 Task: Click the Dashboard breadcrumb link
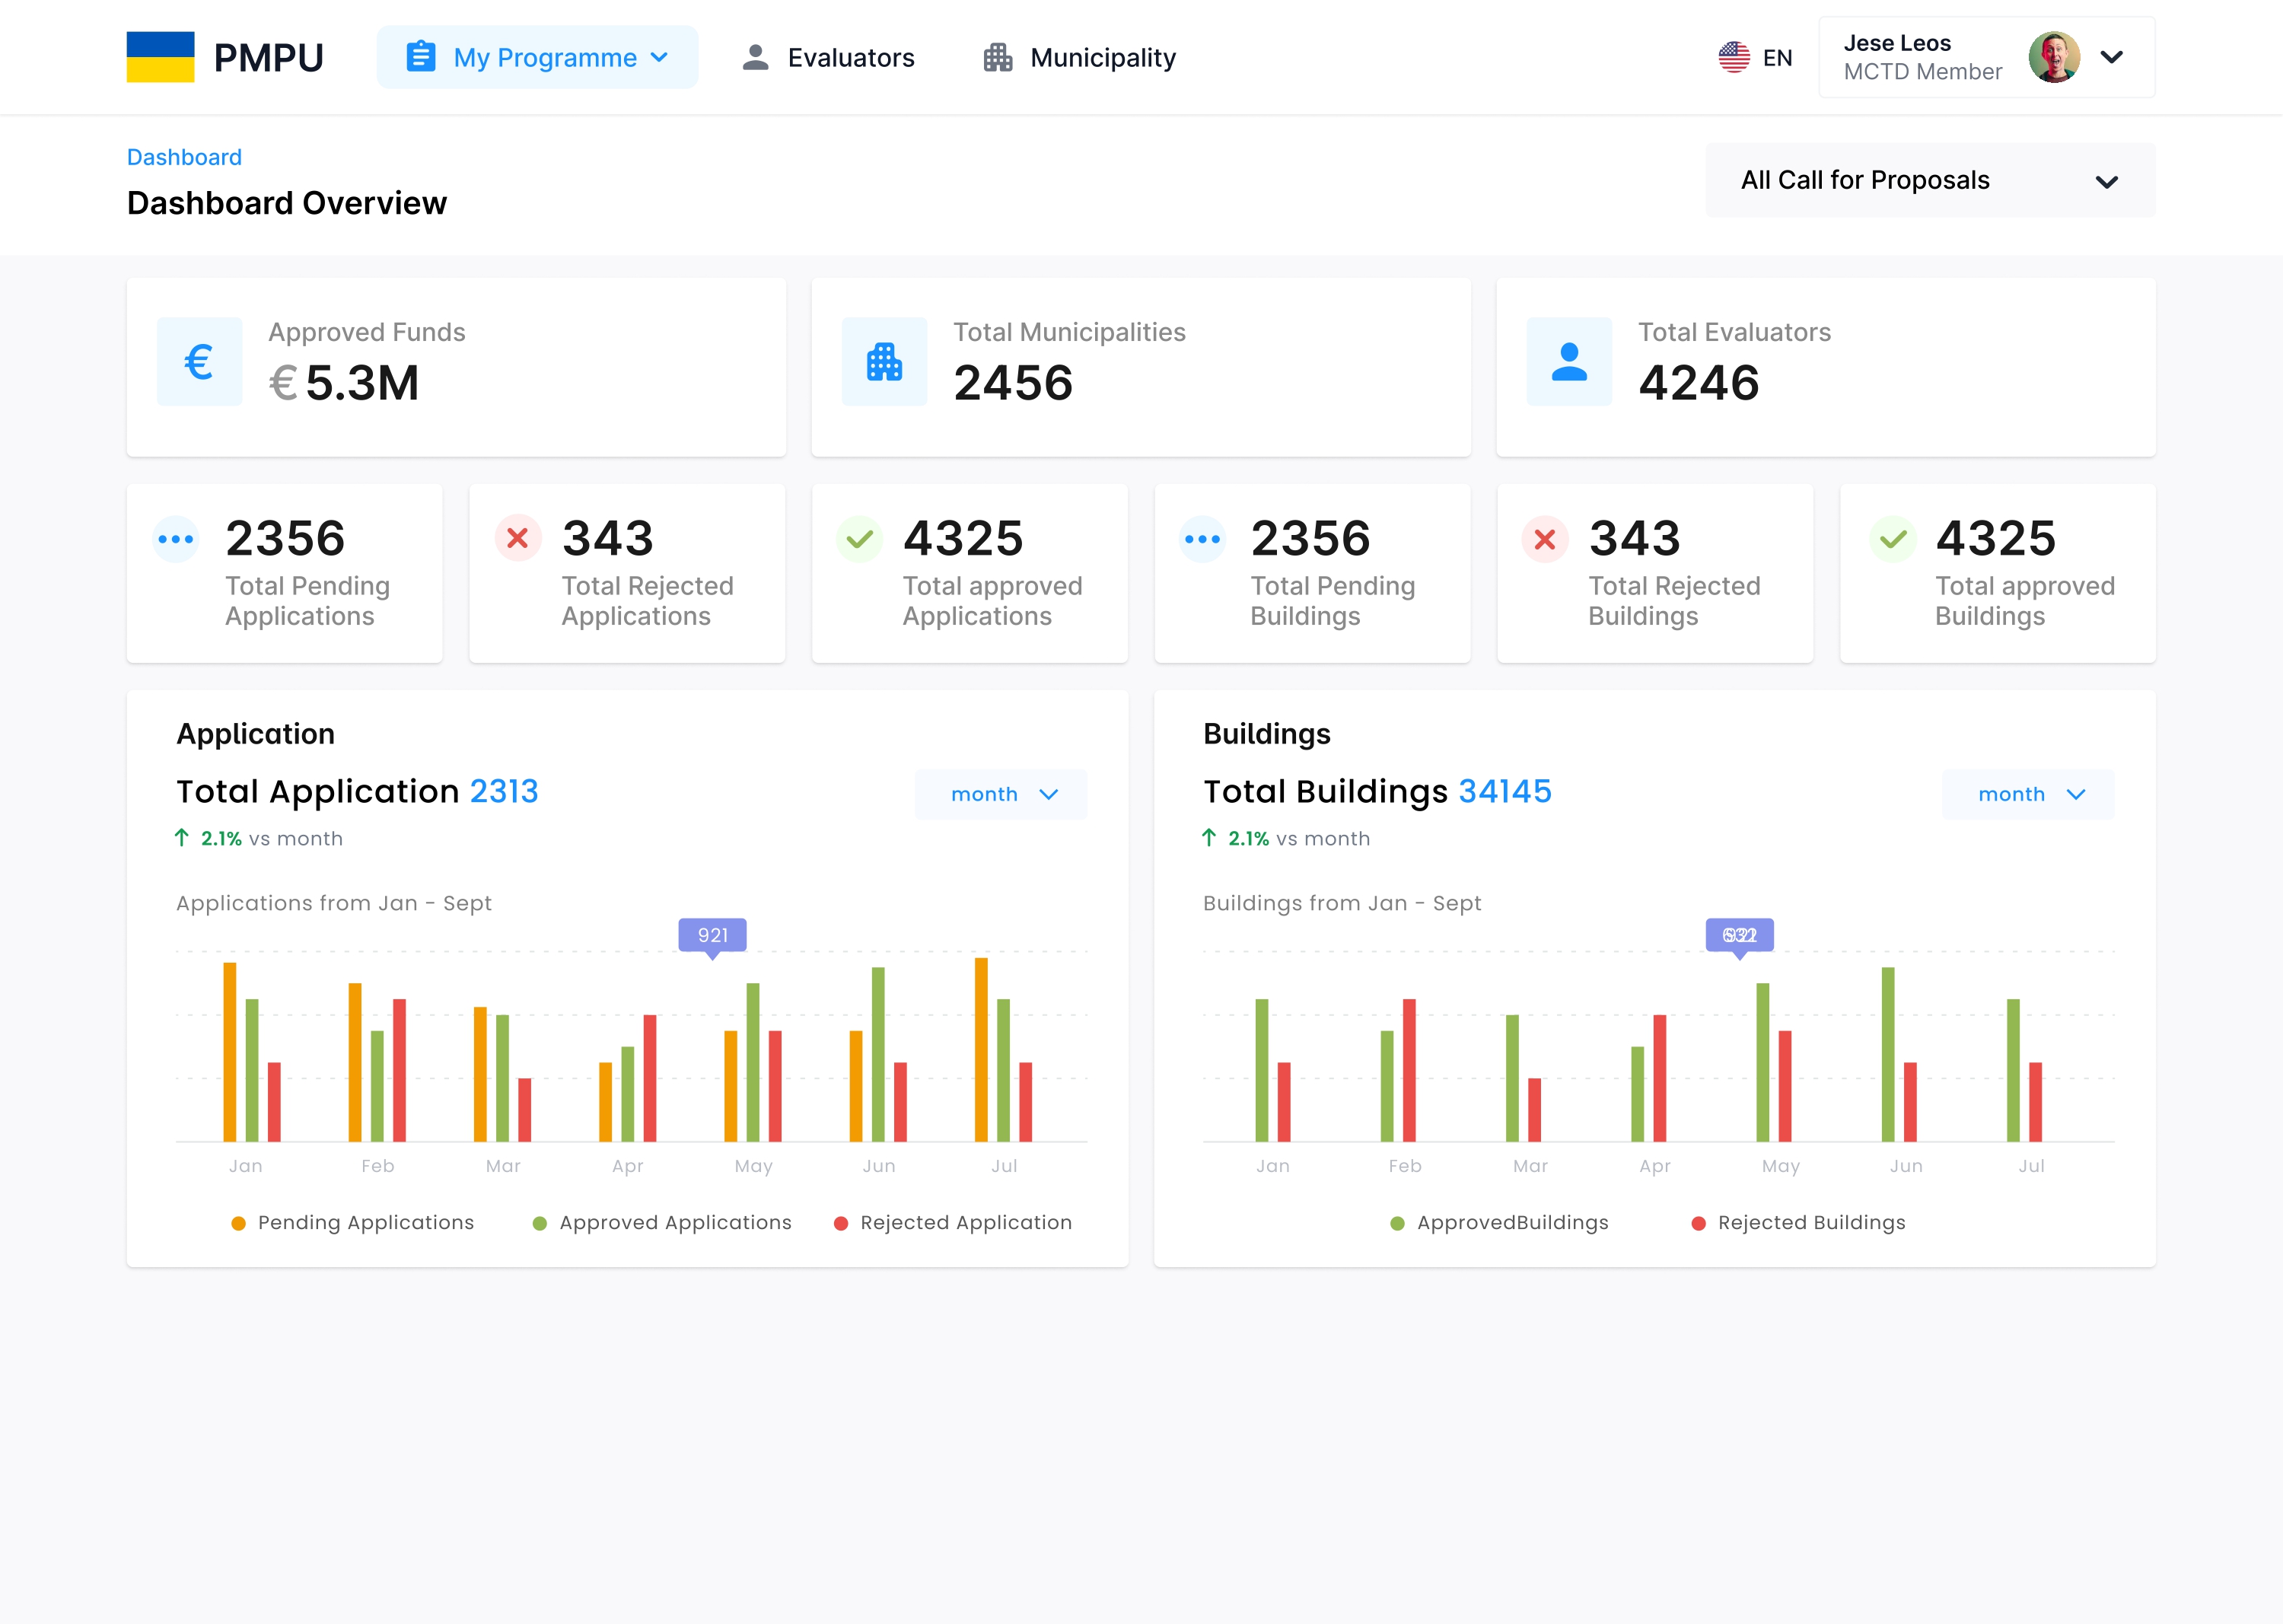click(184, 157)
